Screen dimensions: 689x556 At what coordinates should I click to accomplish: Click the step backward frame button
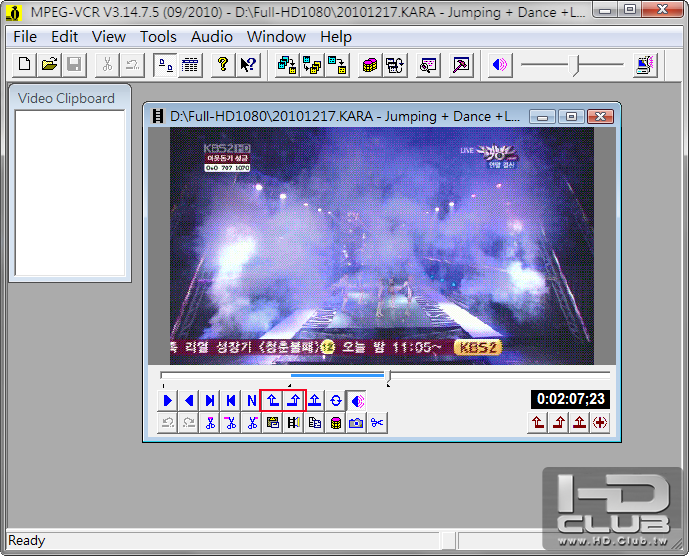[231, 400]
